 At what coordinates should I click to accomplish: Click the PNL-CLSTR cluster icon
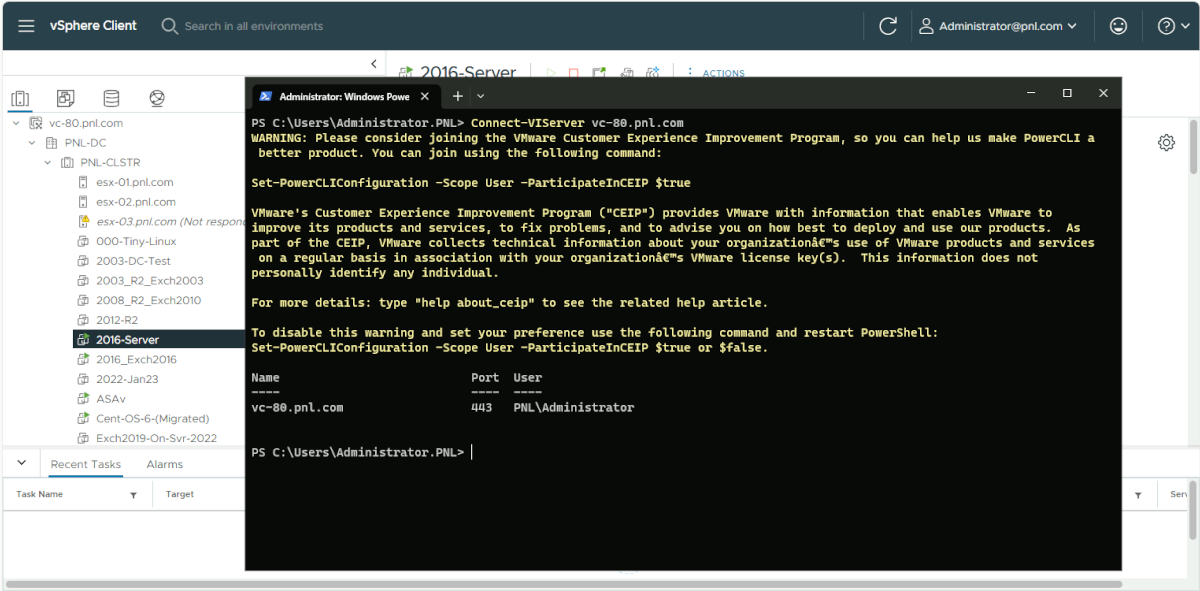pos(67,162)
